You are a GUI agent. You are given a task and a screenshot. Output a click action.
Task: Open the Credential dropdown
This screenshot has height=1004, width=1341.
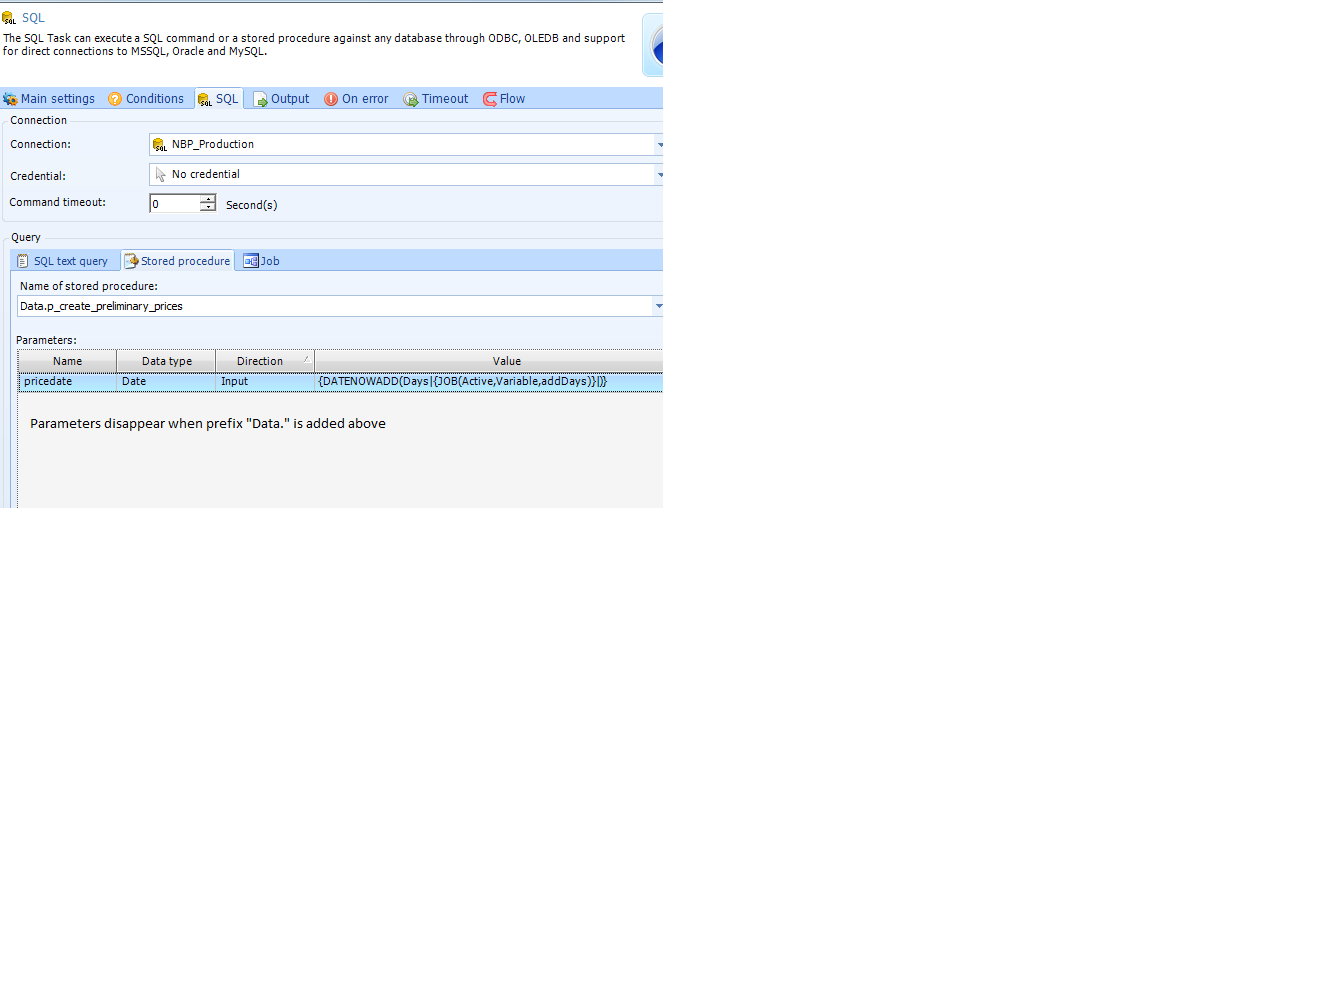(659, 175)
